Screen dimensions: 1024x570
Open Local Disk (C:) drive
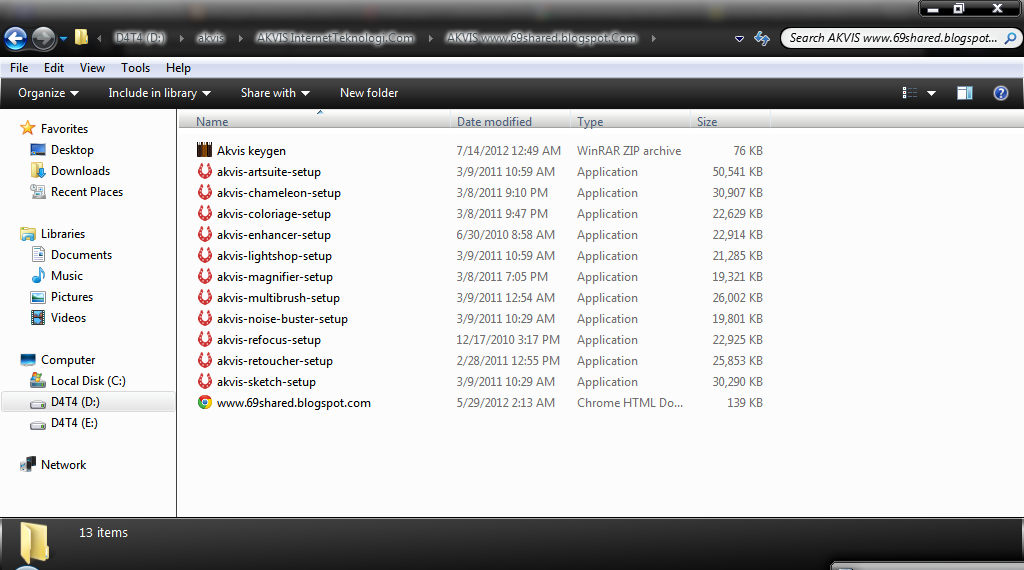pyautogui.click(x=88, y=381)
